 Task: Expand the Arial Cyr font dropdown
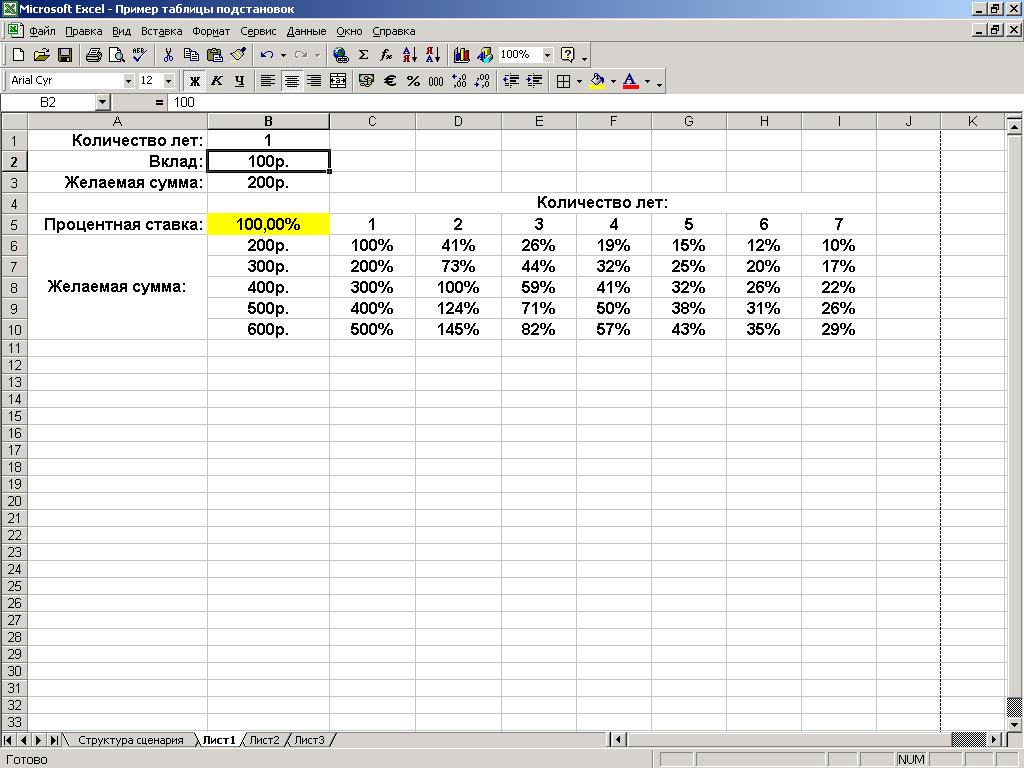[x=129, y=81]
